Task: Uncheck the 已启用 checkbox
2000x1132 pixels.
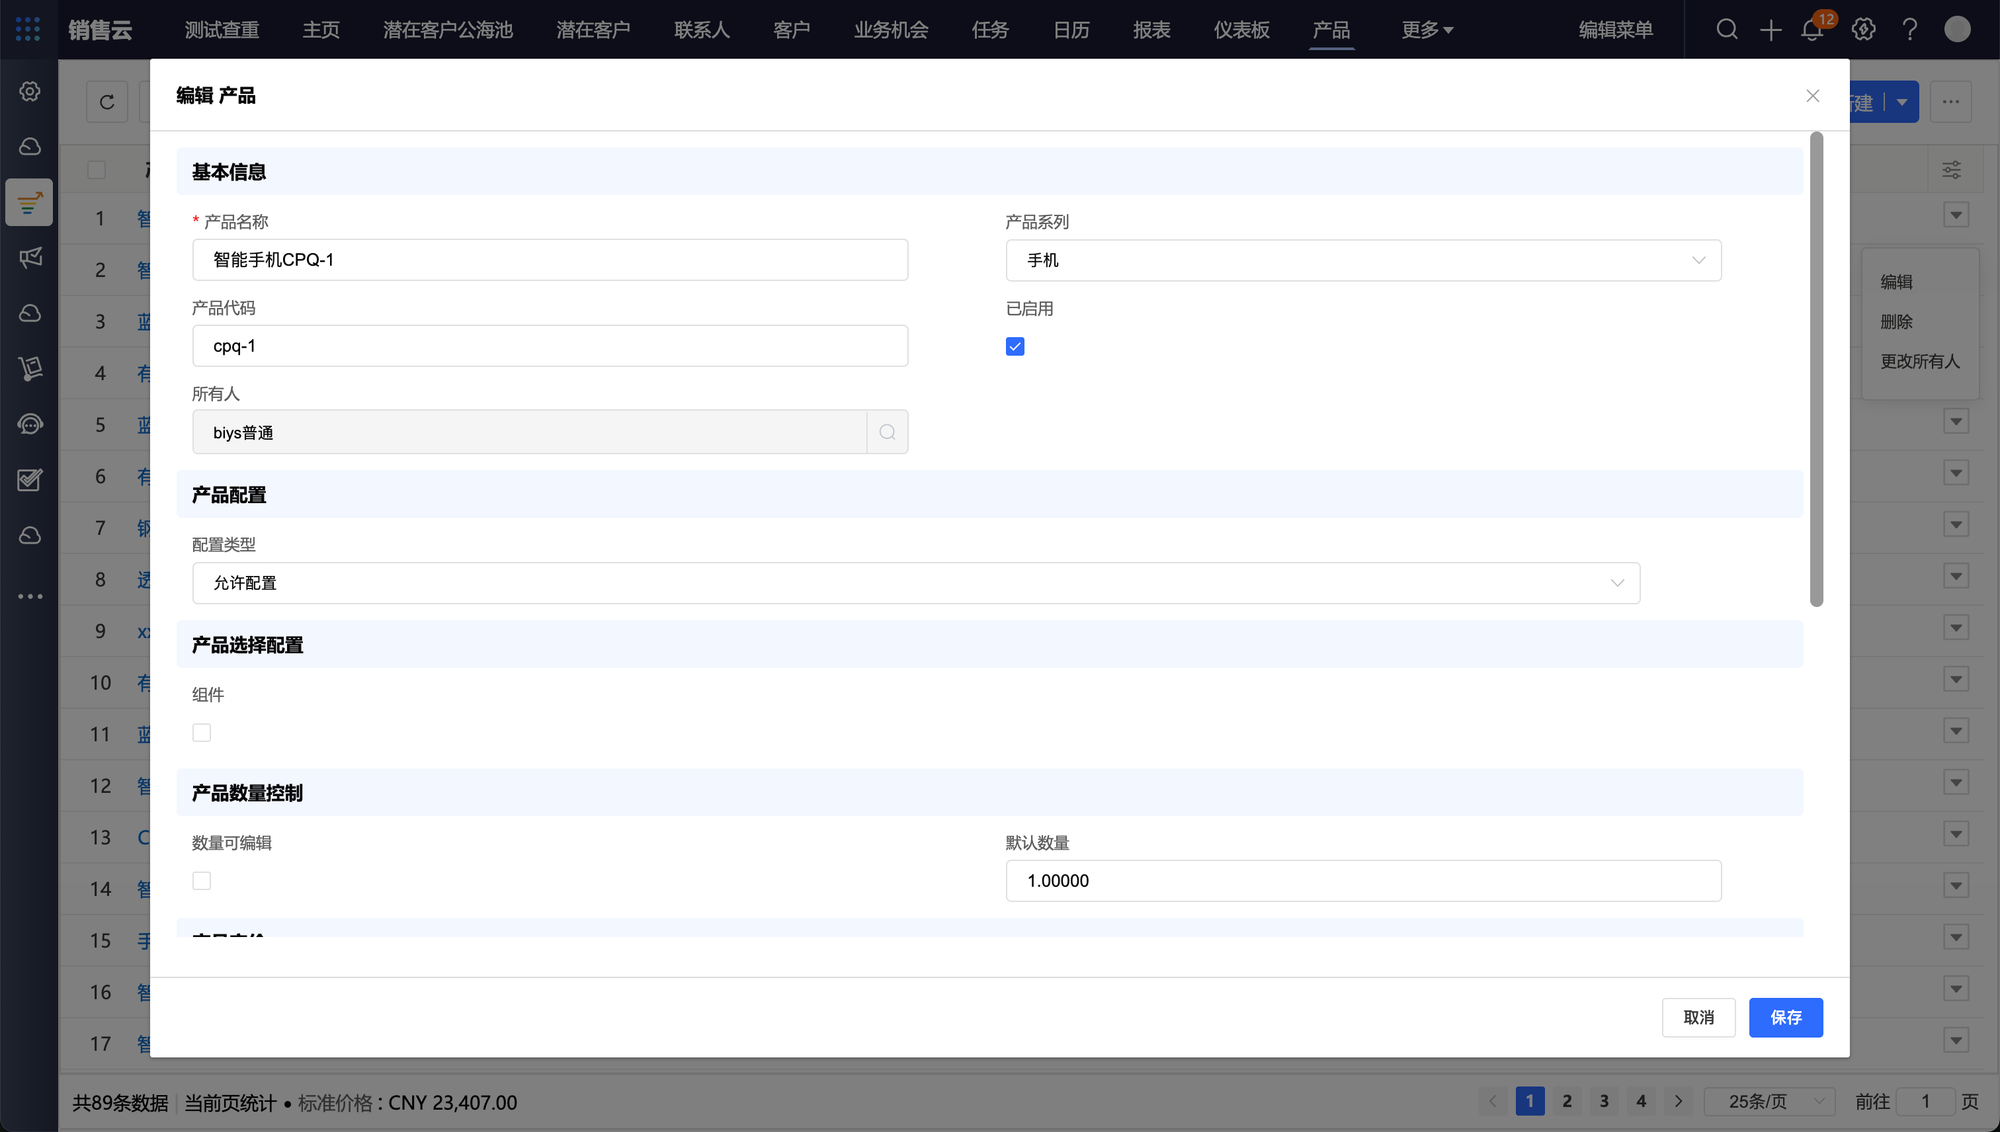Action: pyautogui.click(x=1015, y=346)
